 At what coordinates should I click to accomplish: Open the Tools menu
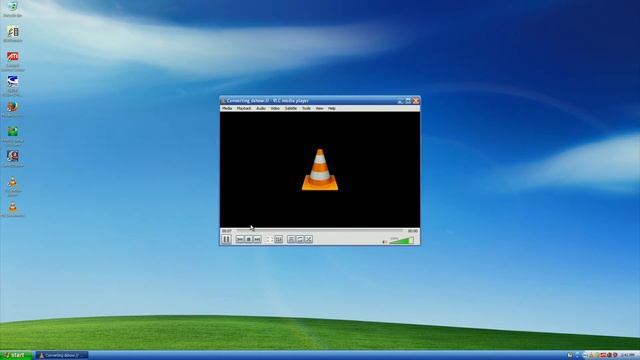[306, 109]
